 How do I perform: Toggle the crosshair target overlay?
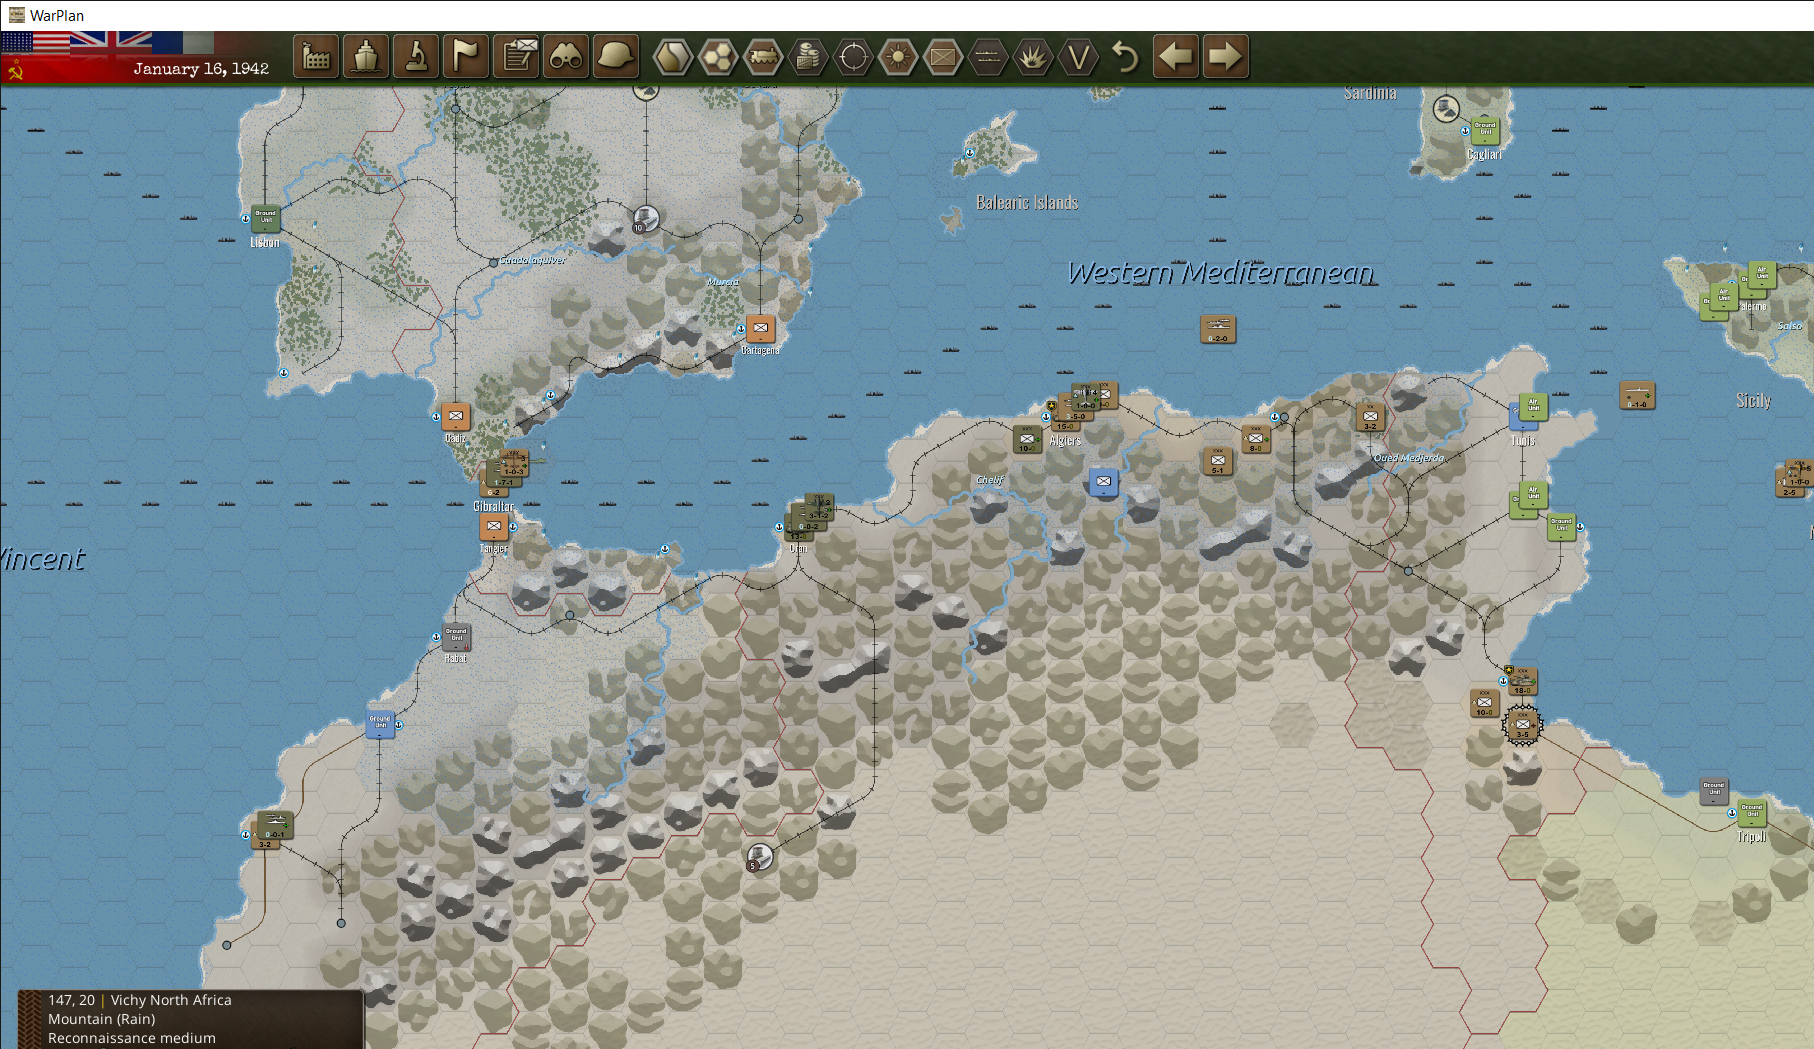(x=853, y=57)
